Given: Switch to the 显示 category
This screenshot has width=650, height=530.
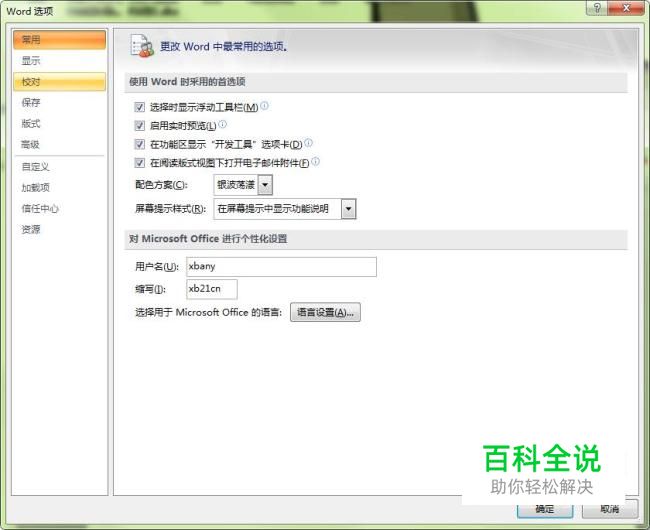Looking at the screenshot, I should pyautogui.click(x=59, y=61).
